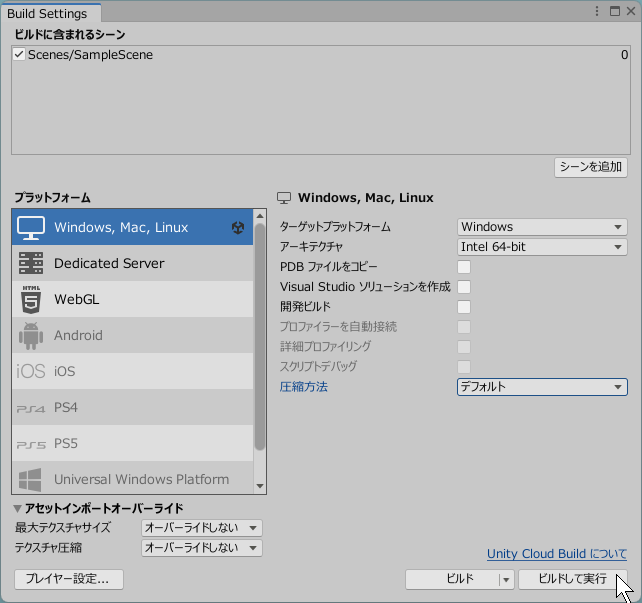Select Windows, Mac, Linux platform row
642x603 pixels.
[x=132, y=227]
